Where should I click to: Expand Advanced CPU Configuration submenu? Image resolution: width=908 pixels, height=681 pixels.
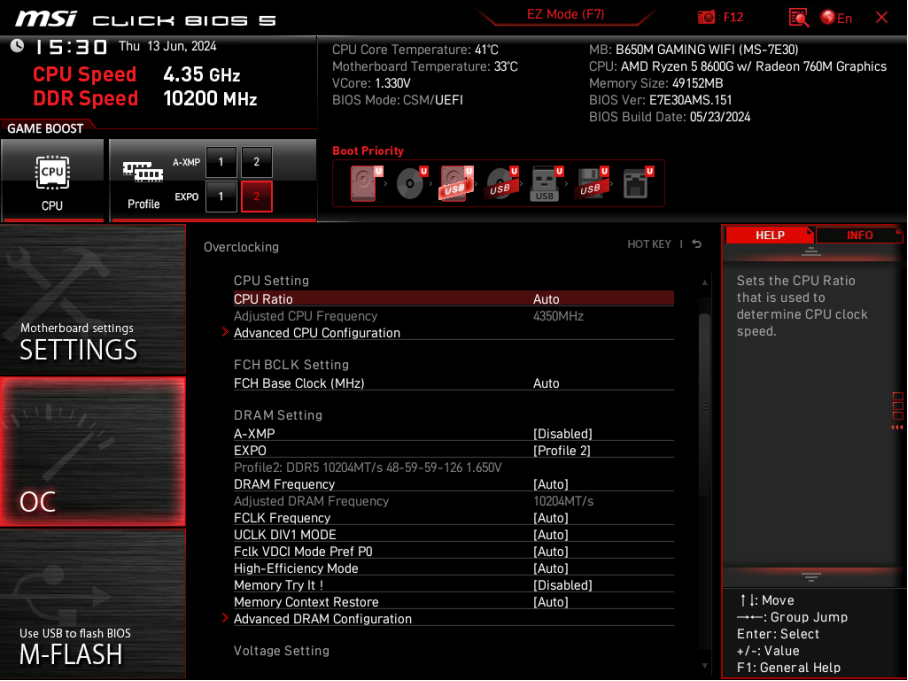coord(317,333)
